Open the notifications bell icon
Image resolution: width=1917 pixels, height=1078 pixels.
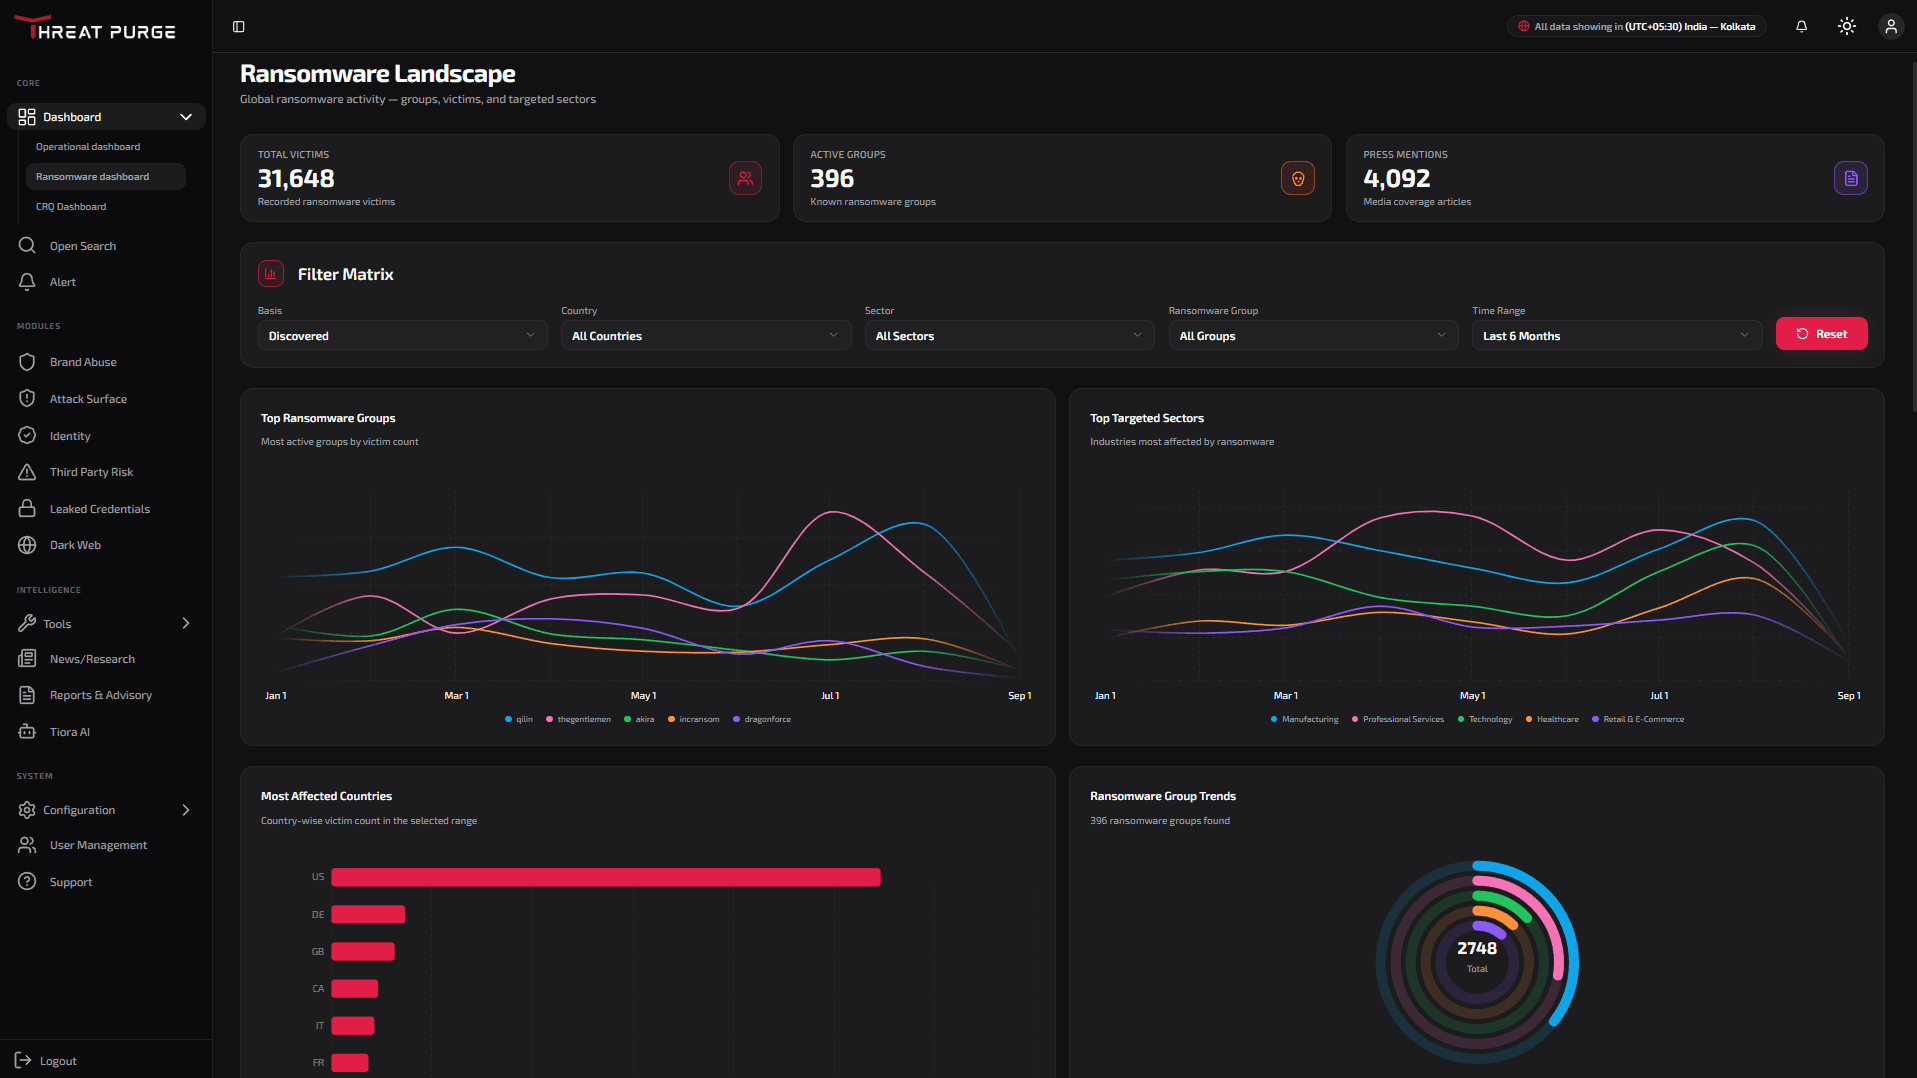pos(1801,27)
